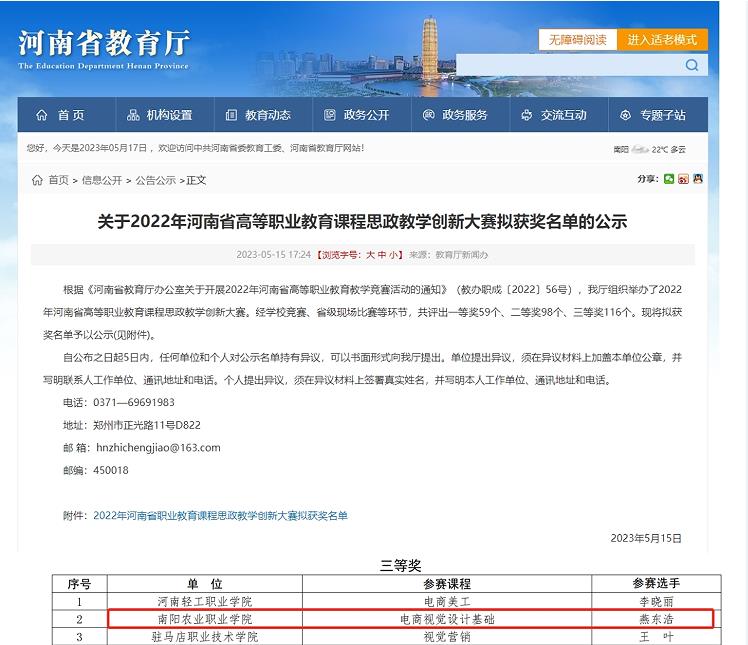Click the icon beside 专题子站

pyautogui.click(x=625, y=115)
